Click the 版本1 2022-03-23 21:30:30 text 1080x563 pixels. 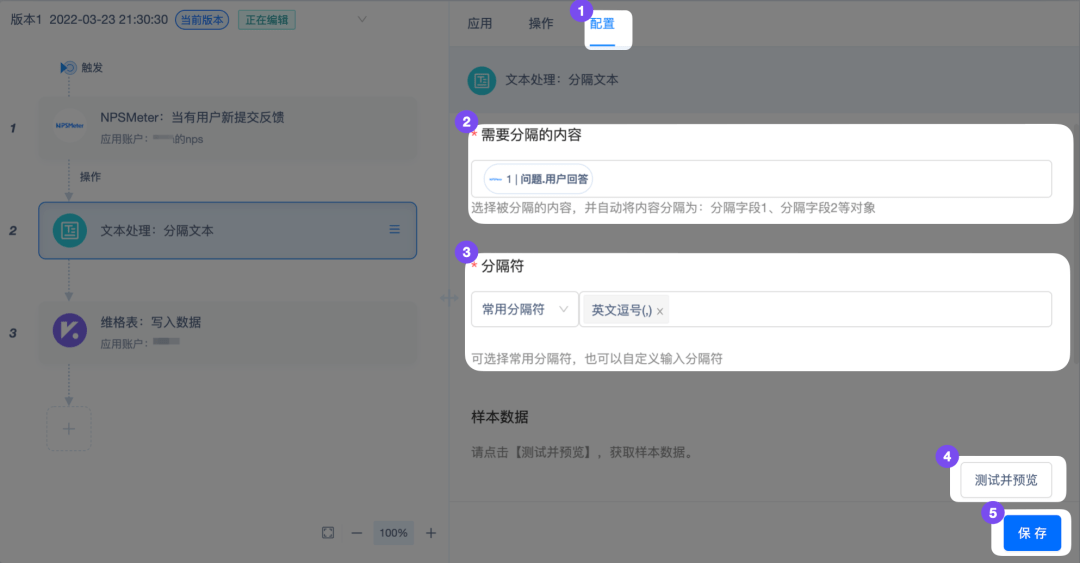click(x=89, y=20)
